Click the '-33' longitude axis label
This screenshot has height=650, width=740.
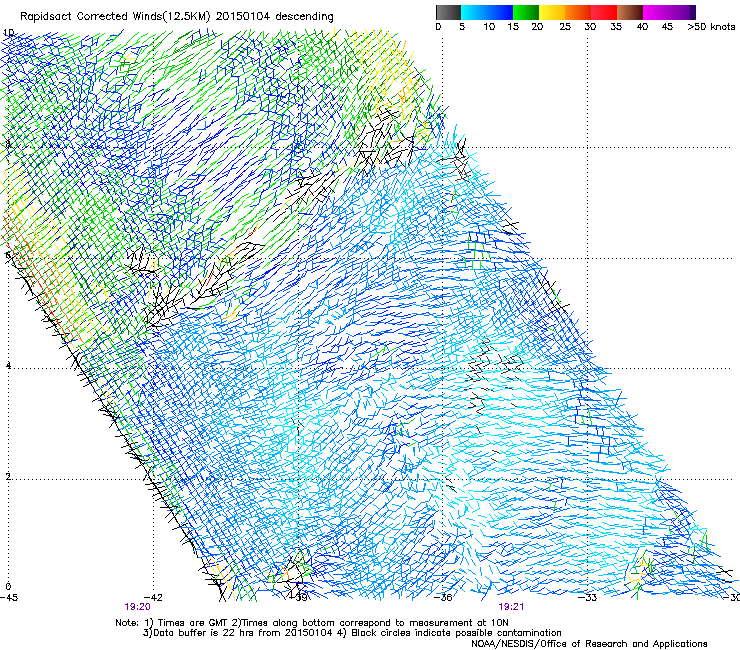pos(588,598)
